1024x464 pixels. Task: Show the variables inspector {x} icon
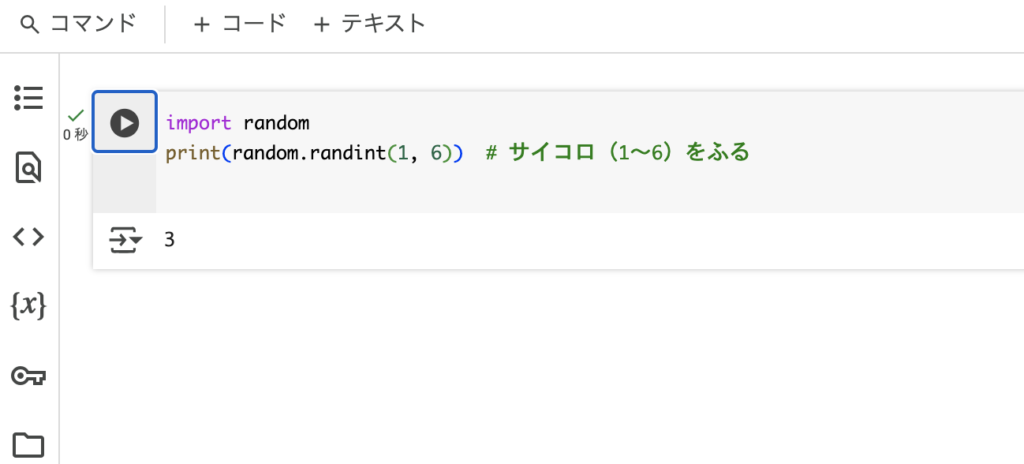coord(29,306)
